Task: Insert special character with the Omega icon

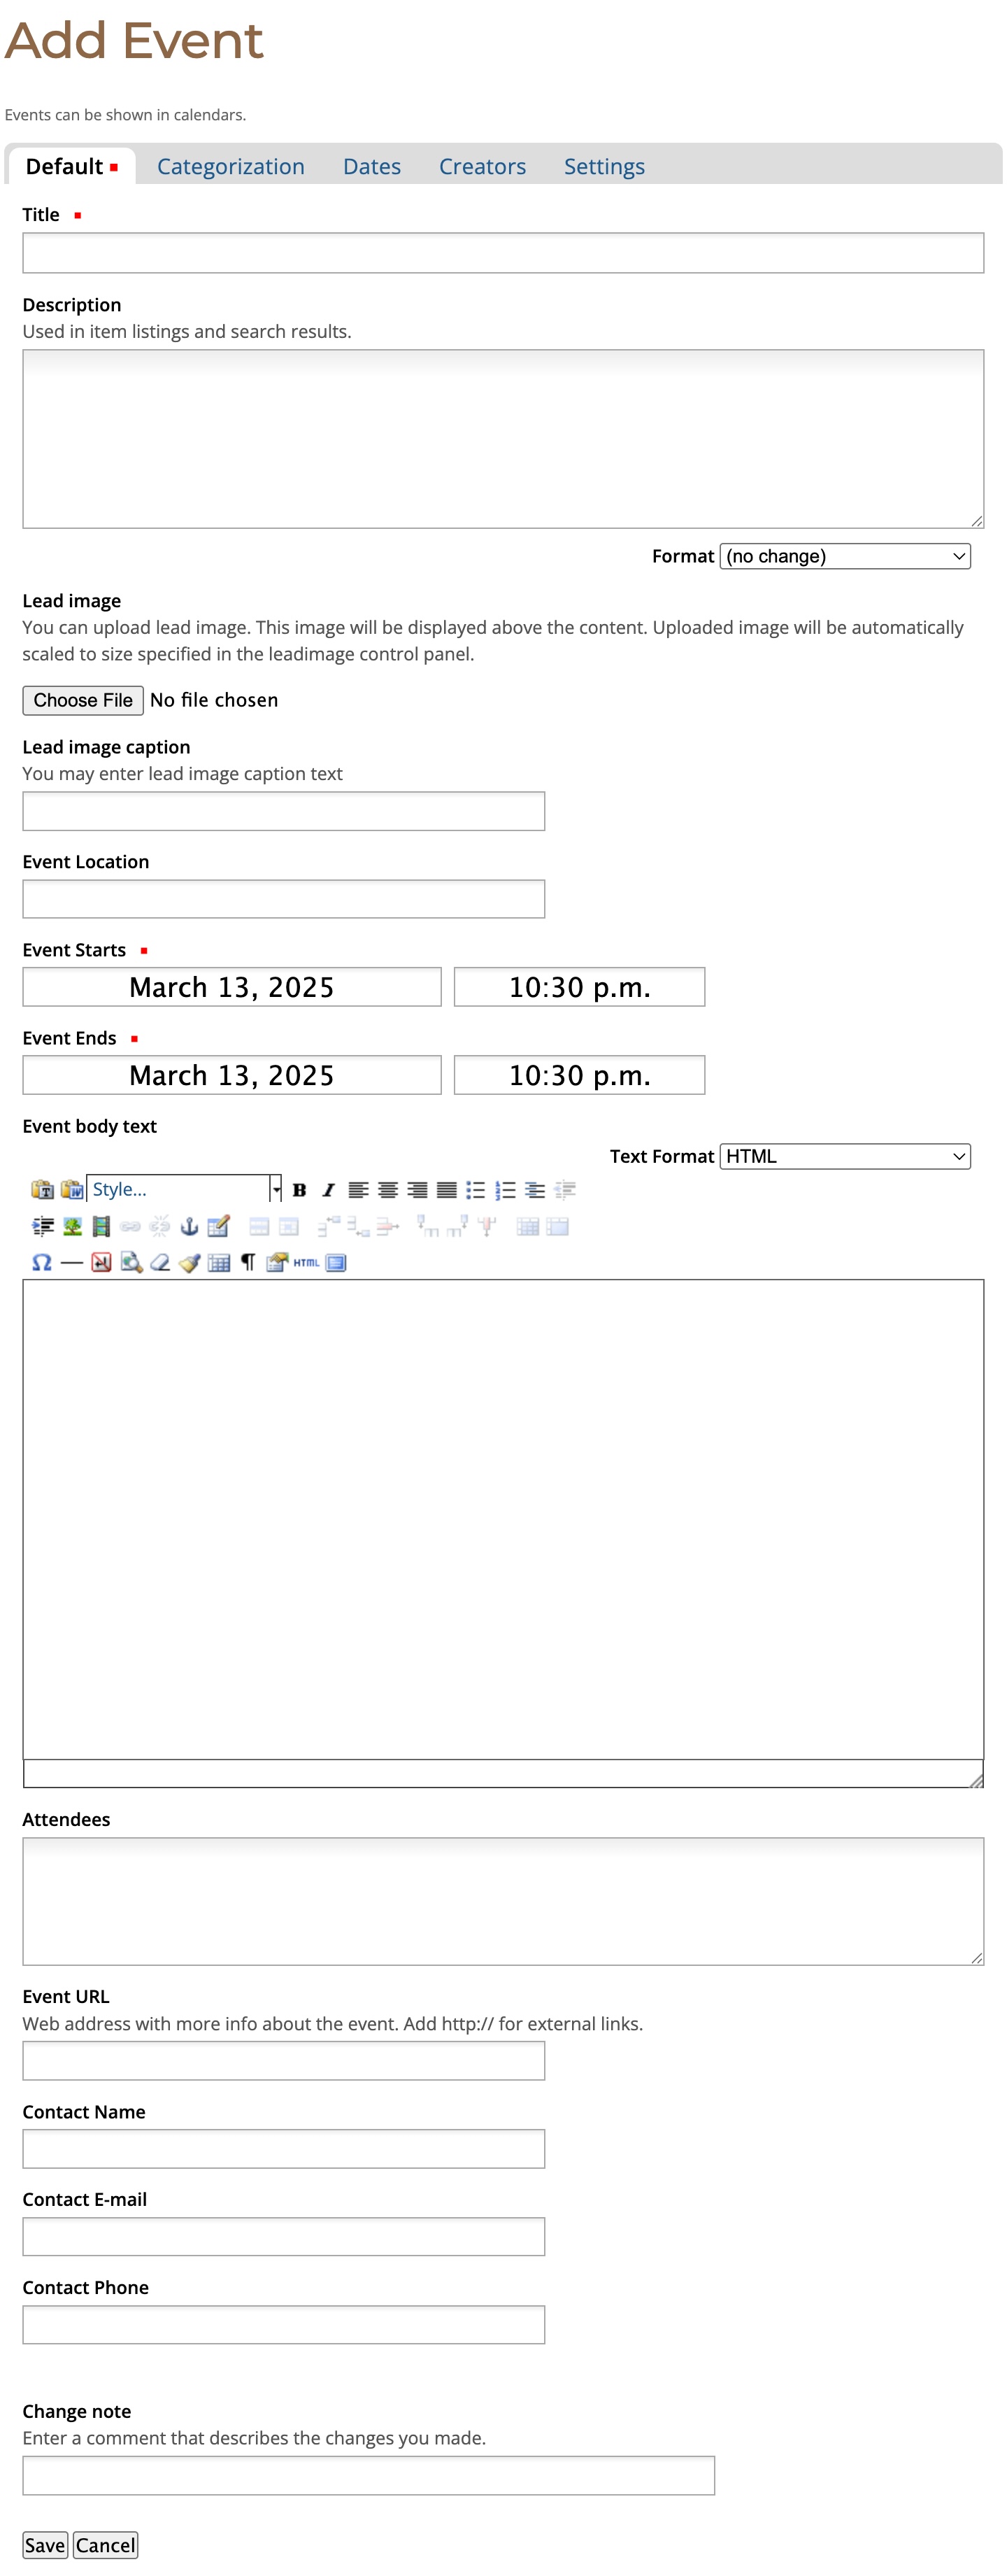Action: click(42, 1262)
